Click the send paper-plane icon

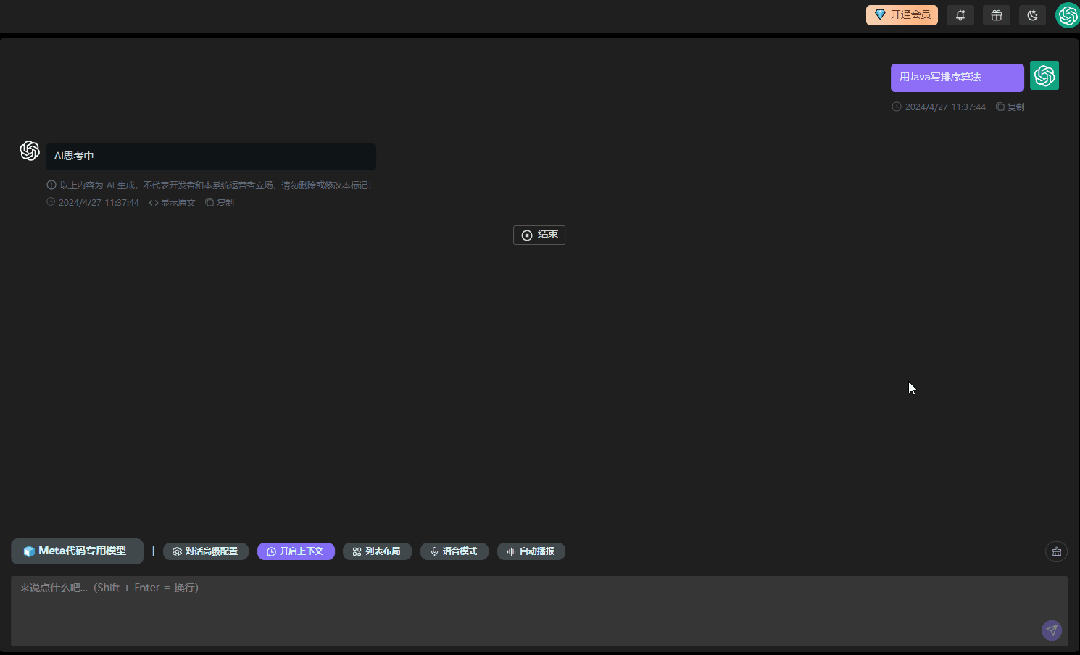tap(1051, 630)
